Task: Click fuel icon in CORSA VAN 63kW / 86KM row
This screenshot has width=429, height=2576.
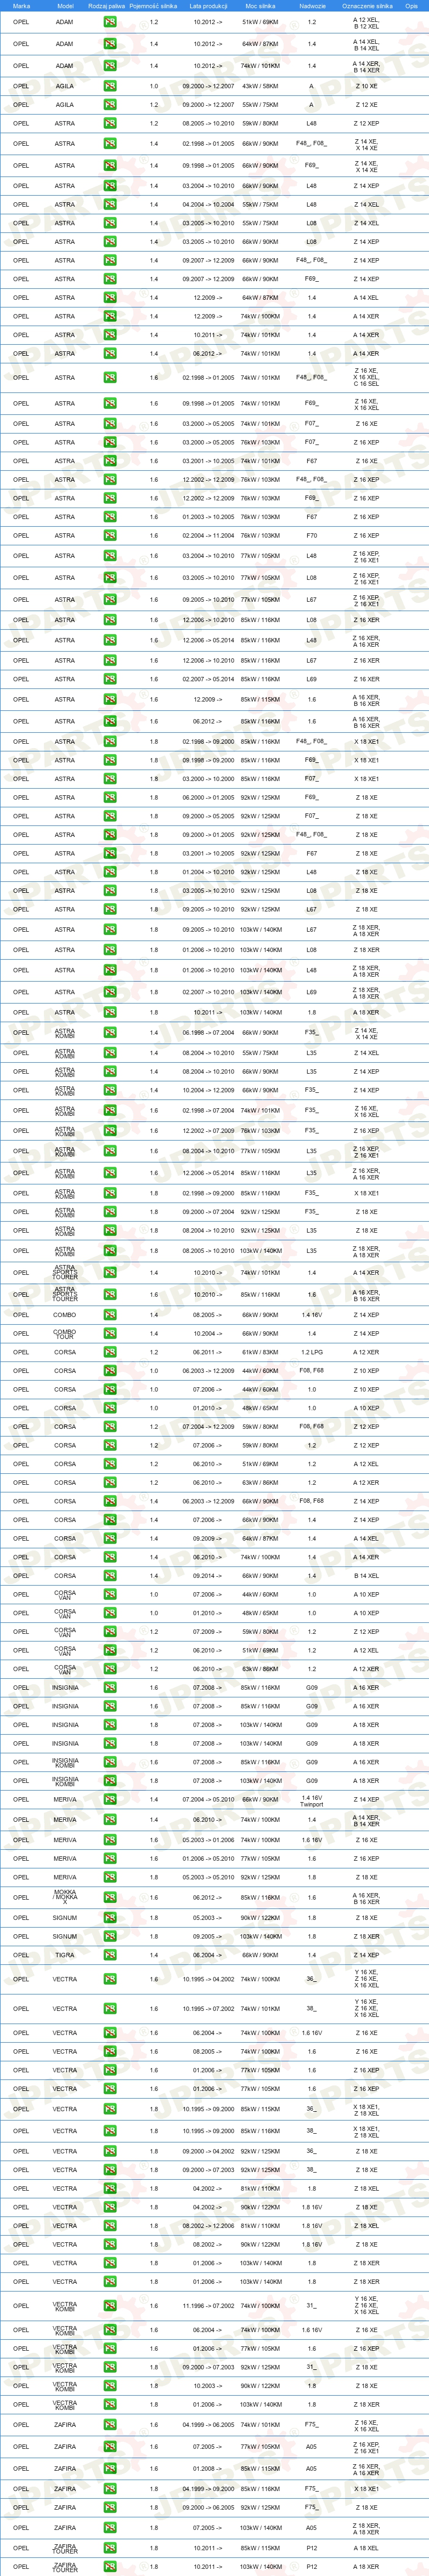Action: [110, 1669]
